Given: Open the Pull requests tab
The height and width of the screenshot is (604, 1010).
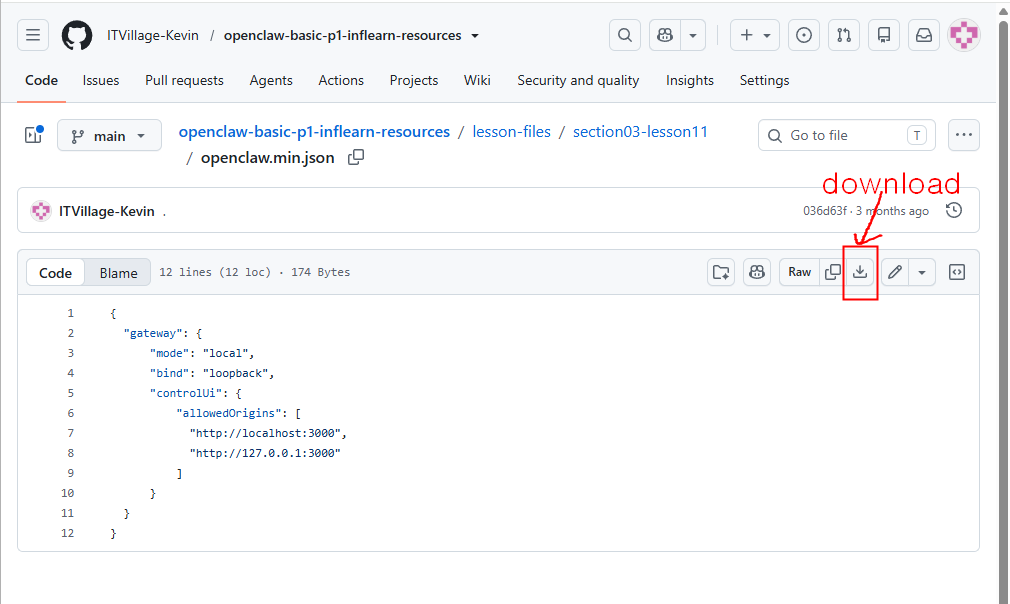Looking at the screenshot, I should tap(184, 80).
